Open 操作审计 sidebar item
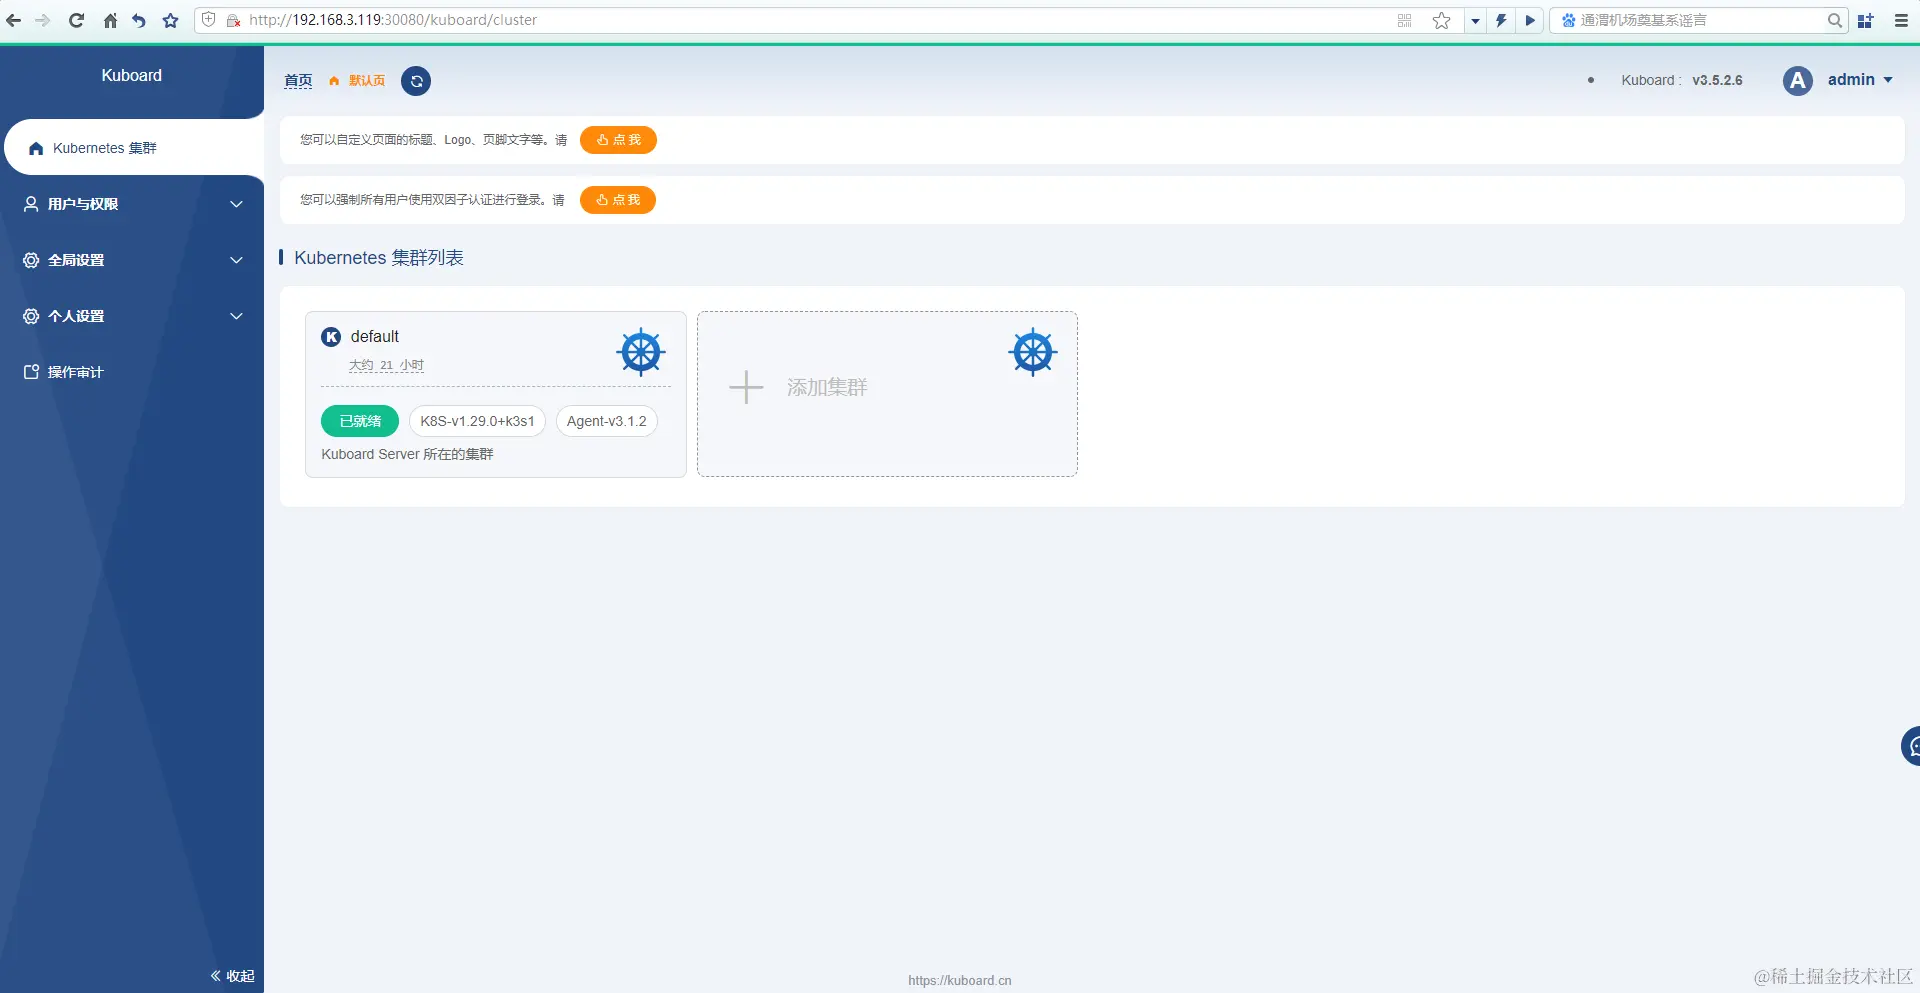 132,372
